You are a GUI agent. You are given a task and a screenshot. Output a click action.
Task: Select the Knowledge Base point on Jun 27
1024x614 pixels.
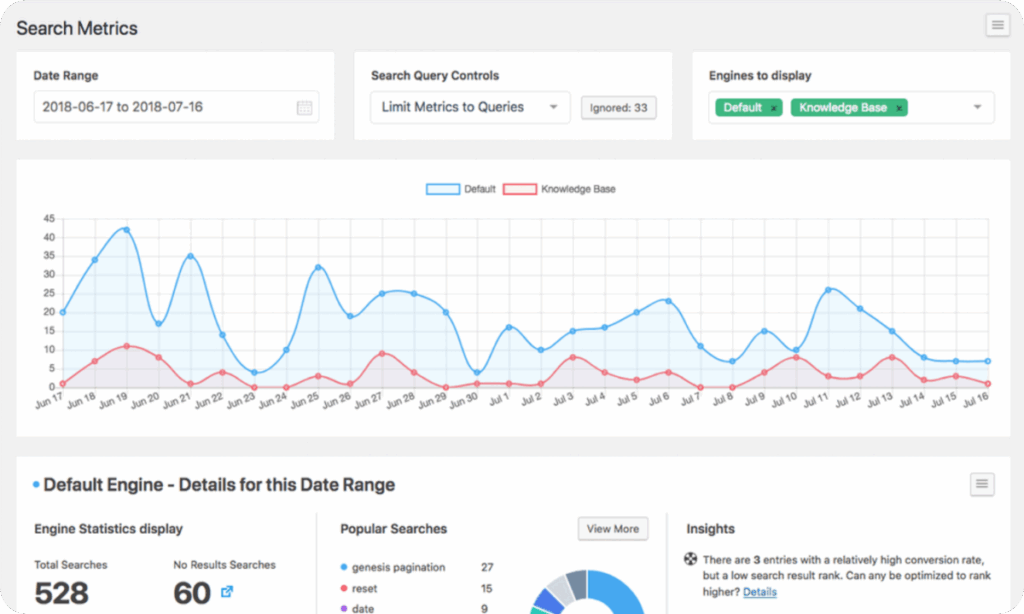point(382,353)
